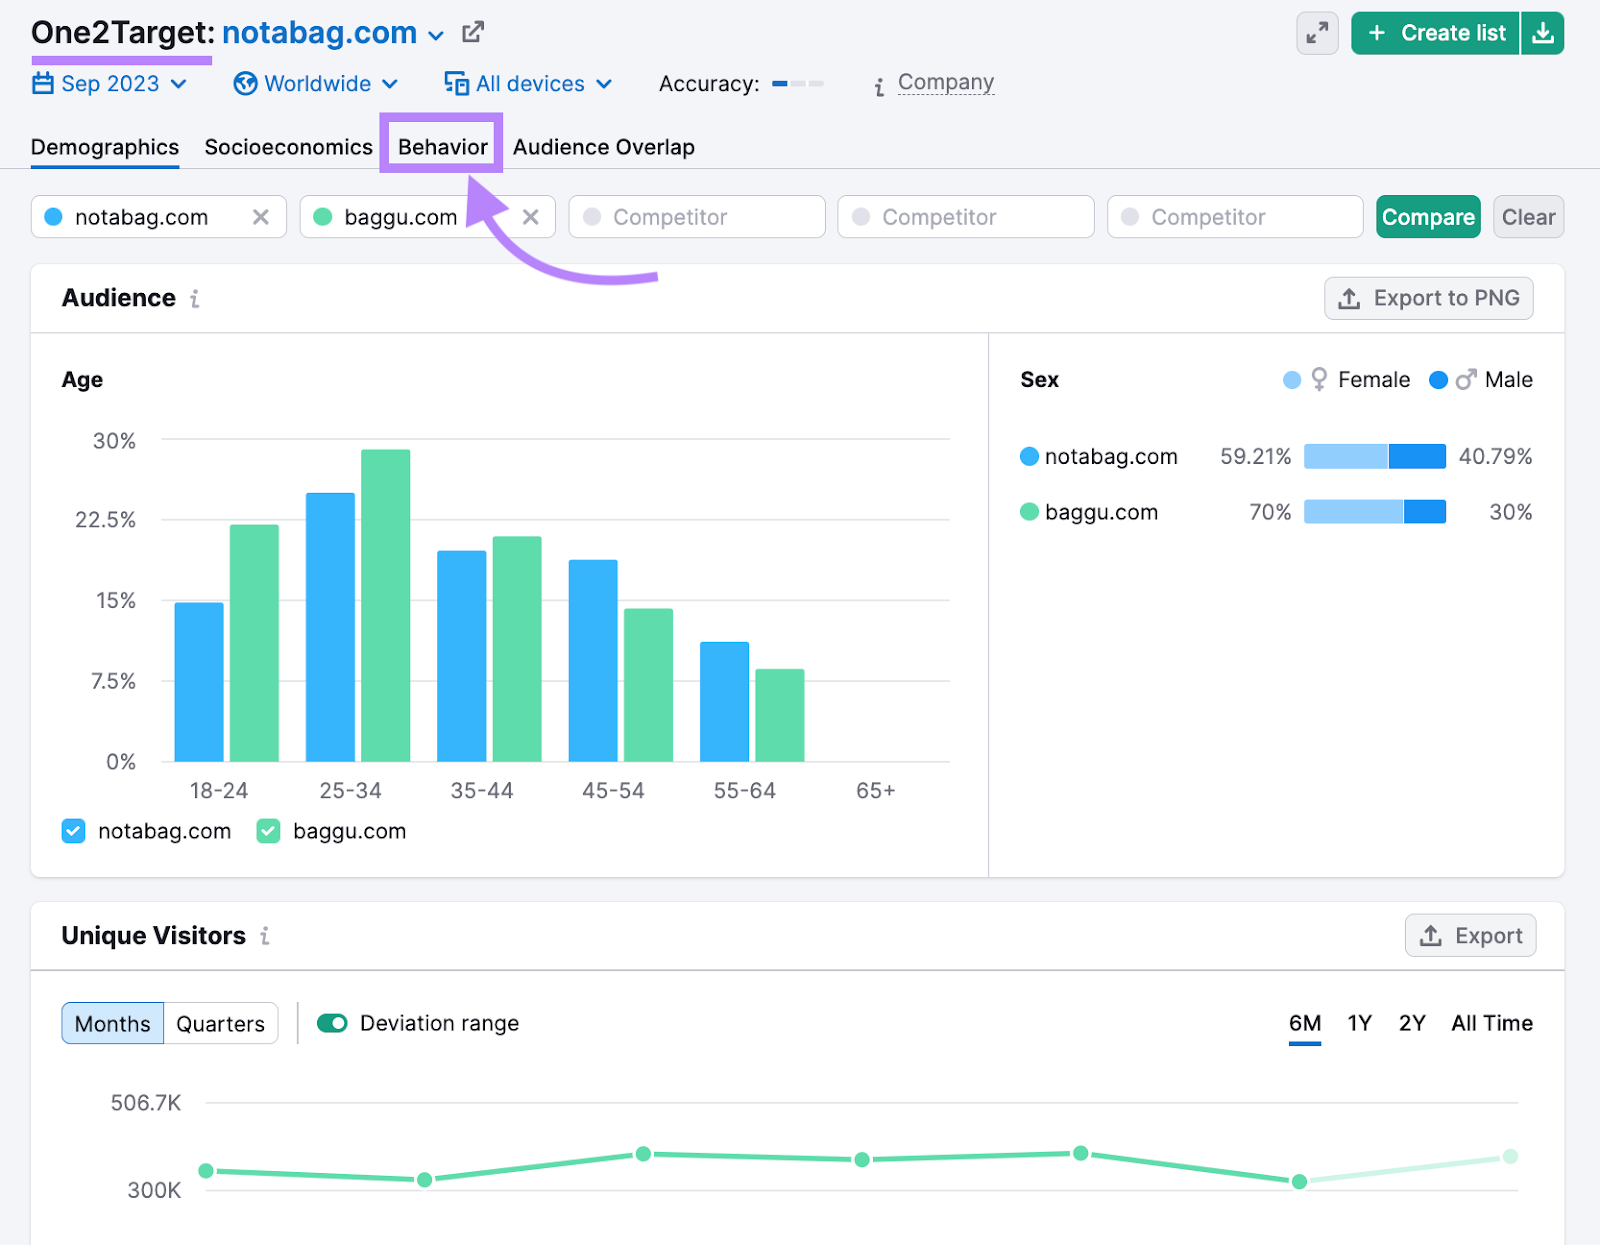Click the calendar icon beside Sep 2023
This screenshot has height=1245, width=1600.
click(42, 84)
